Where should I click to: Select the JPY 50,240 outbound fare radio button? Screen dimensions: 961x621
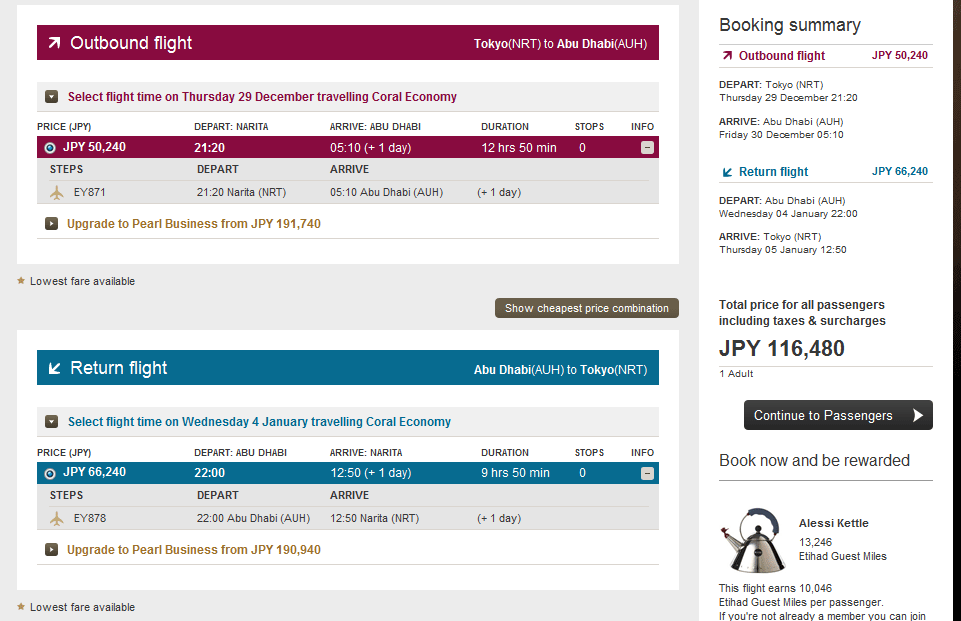(x=50, y=148)
